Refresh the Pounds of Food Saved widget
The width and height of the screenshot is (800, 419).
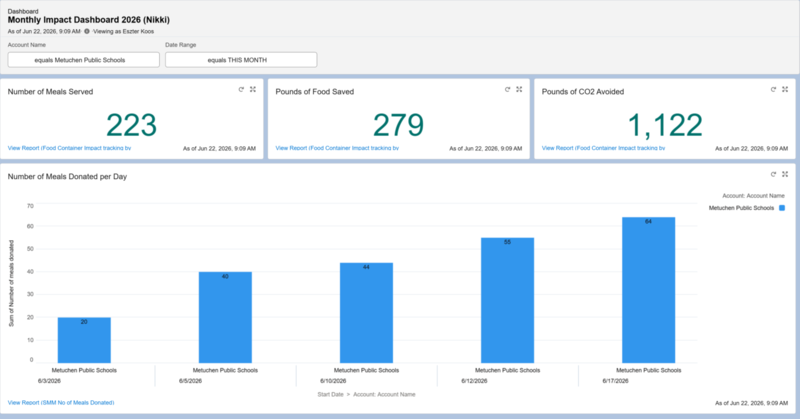508,89
